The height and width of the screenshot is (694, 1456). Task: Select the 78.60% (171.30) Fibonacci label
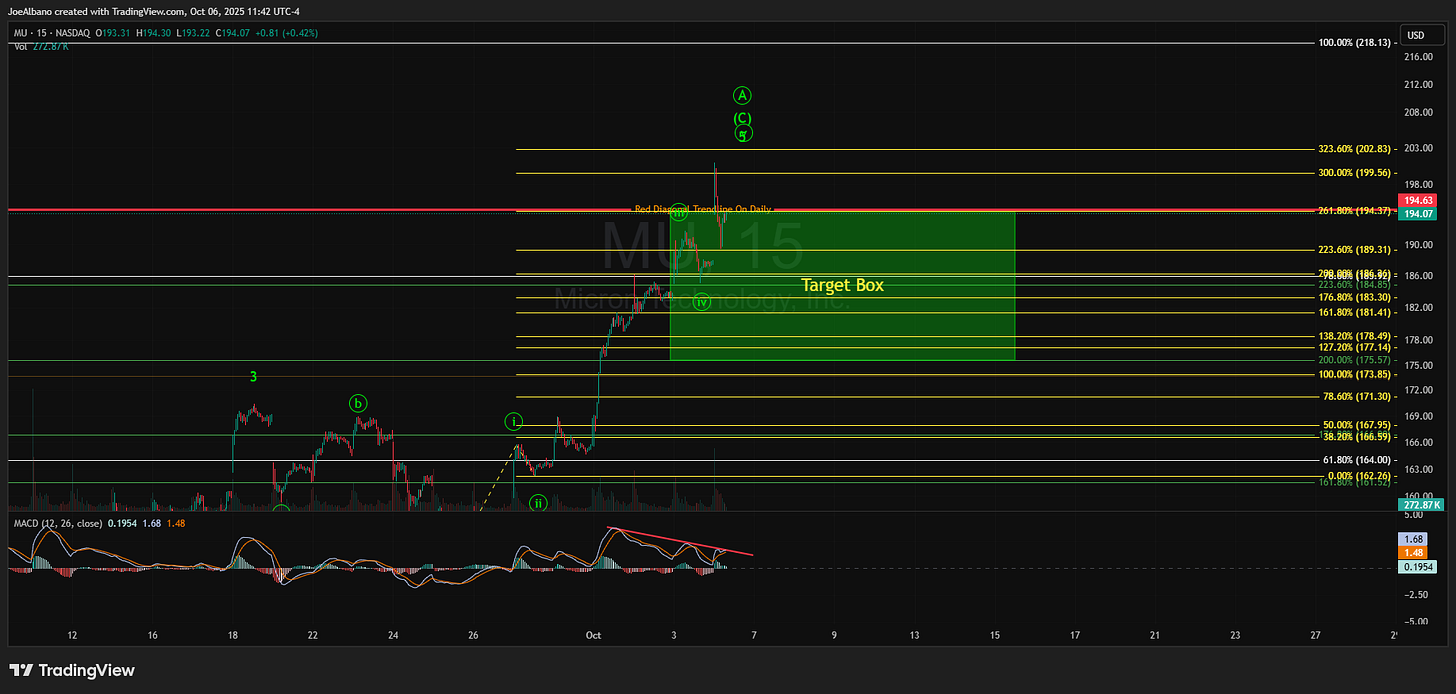tap(1355, 397)
